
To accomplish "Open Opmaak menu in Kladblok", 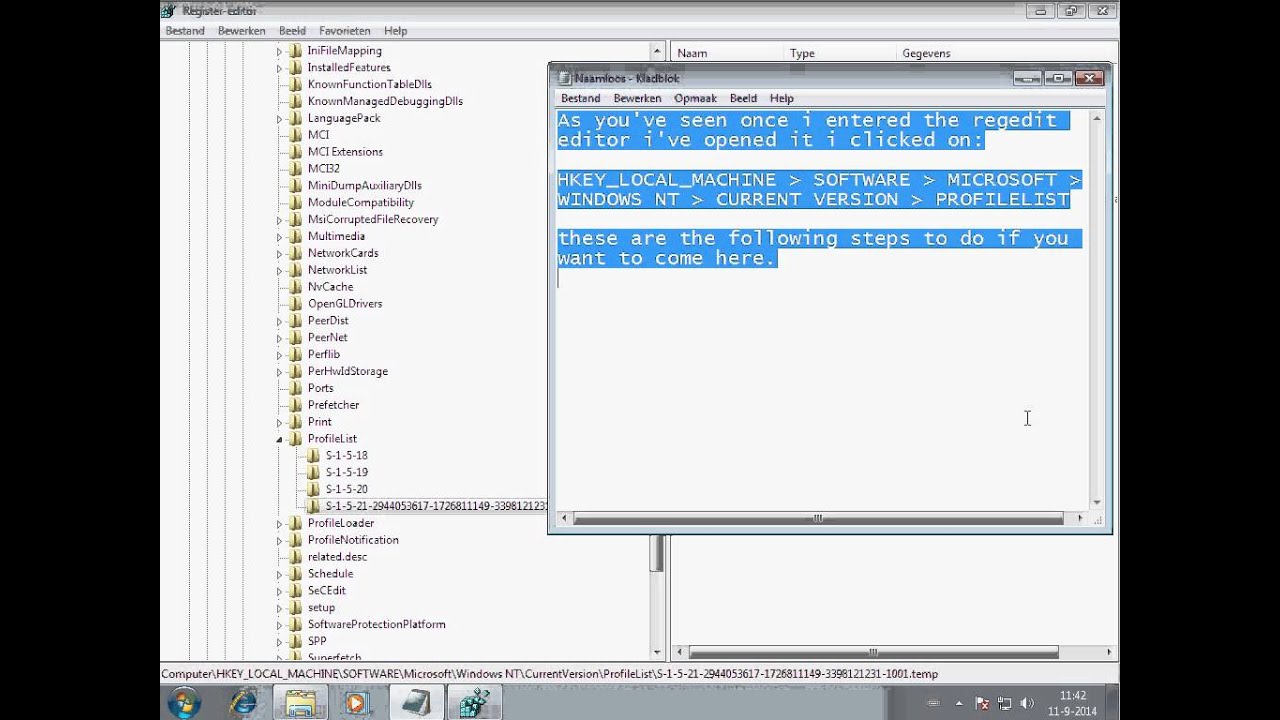I will click(x=695, y=98).
